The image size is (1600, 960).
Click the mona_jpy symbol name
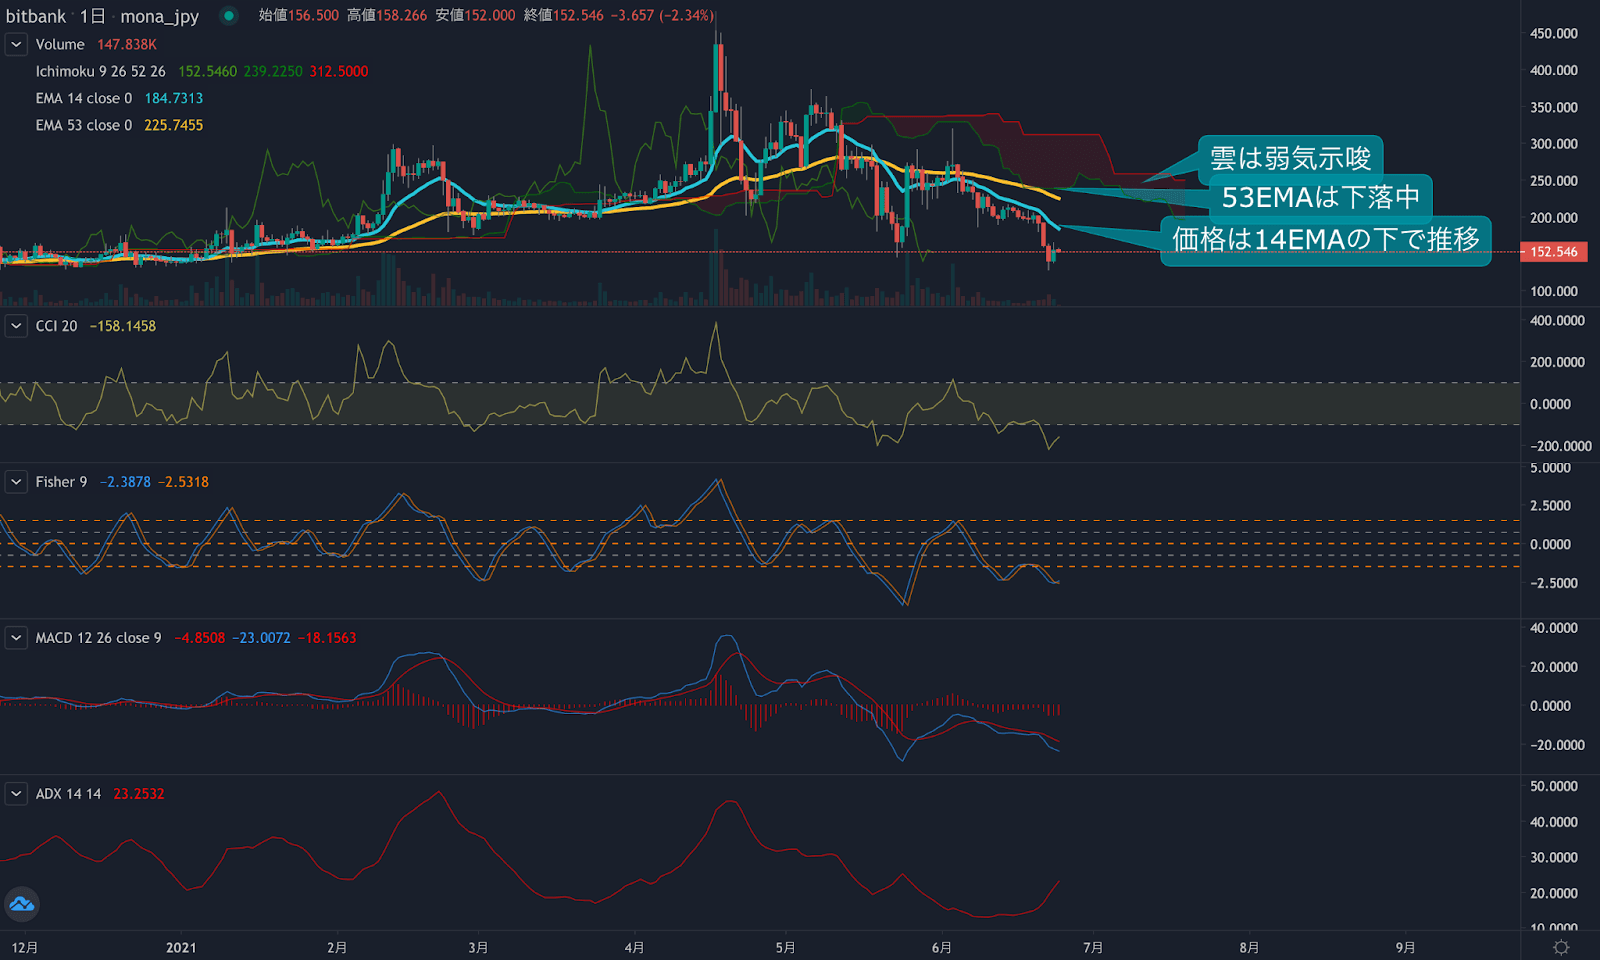pyautogui.click(x=159, y=16)
